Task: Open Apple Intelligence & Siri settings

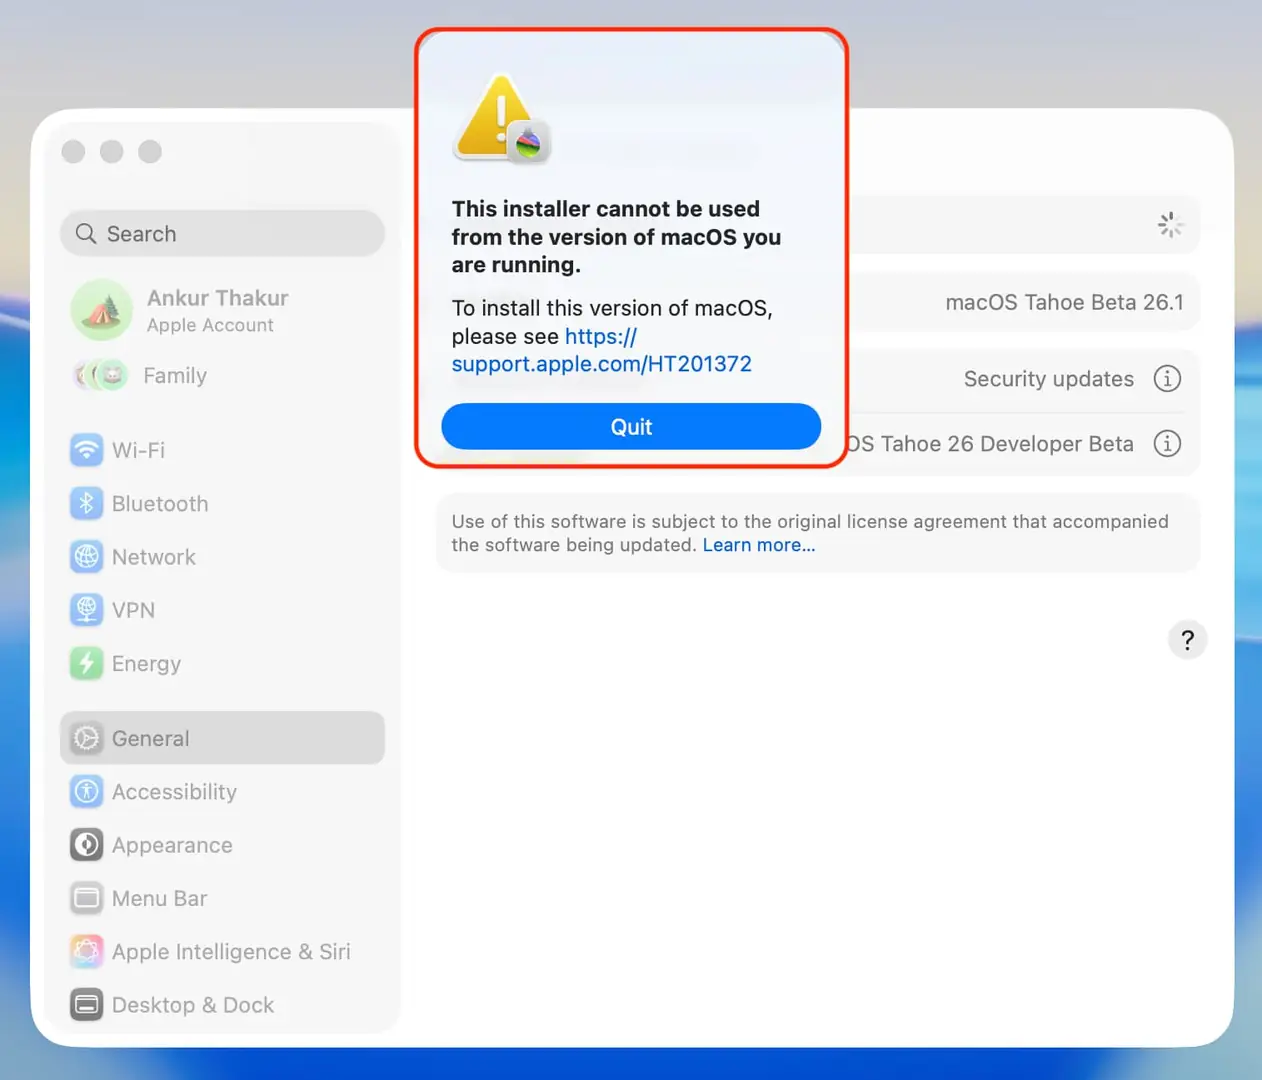Action: [222, 952]
